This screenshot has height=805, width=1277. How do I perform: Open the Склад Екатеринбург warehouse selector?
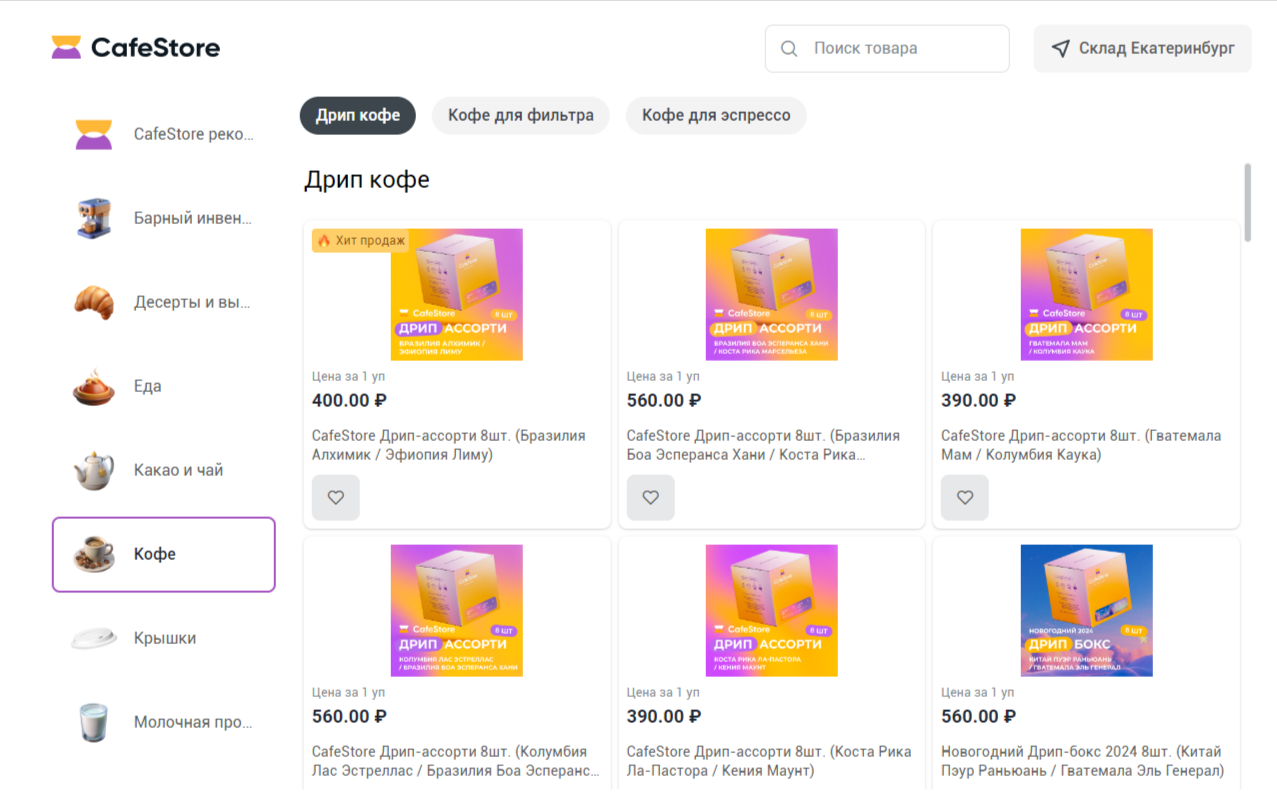(1142, 48)
